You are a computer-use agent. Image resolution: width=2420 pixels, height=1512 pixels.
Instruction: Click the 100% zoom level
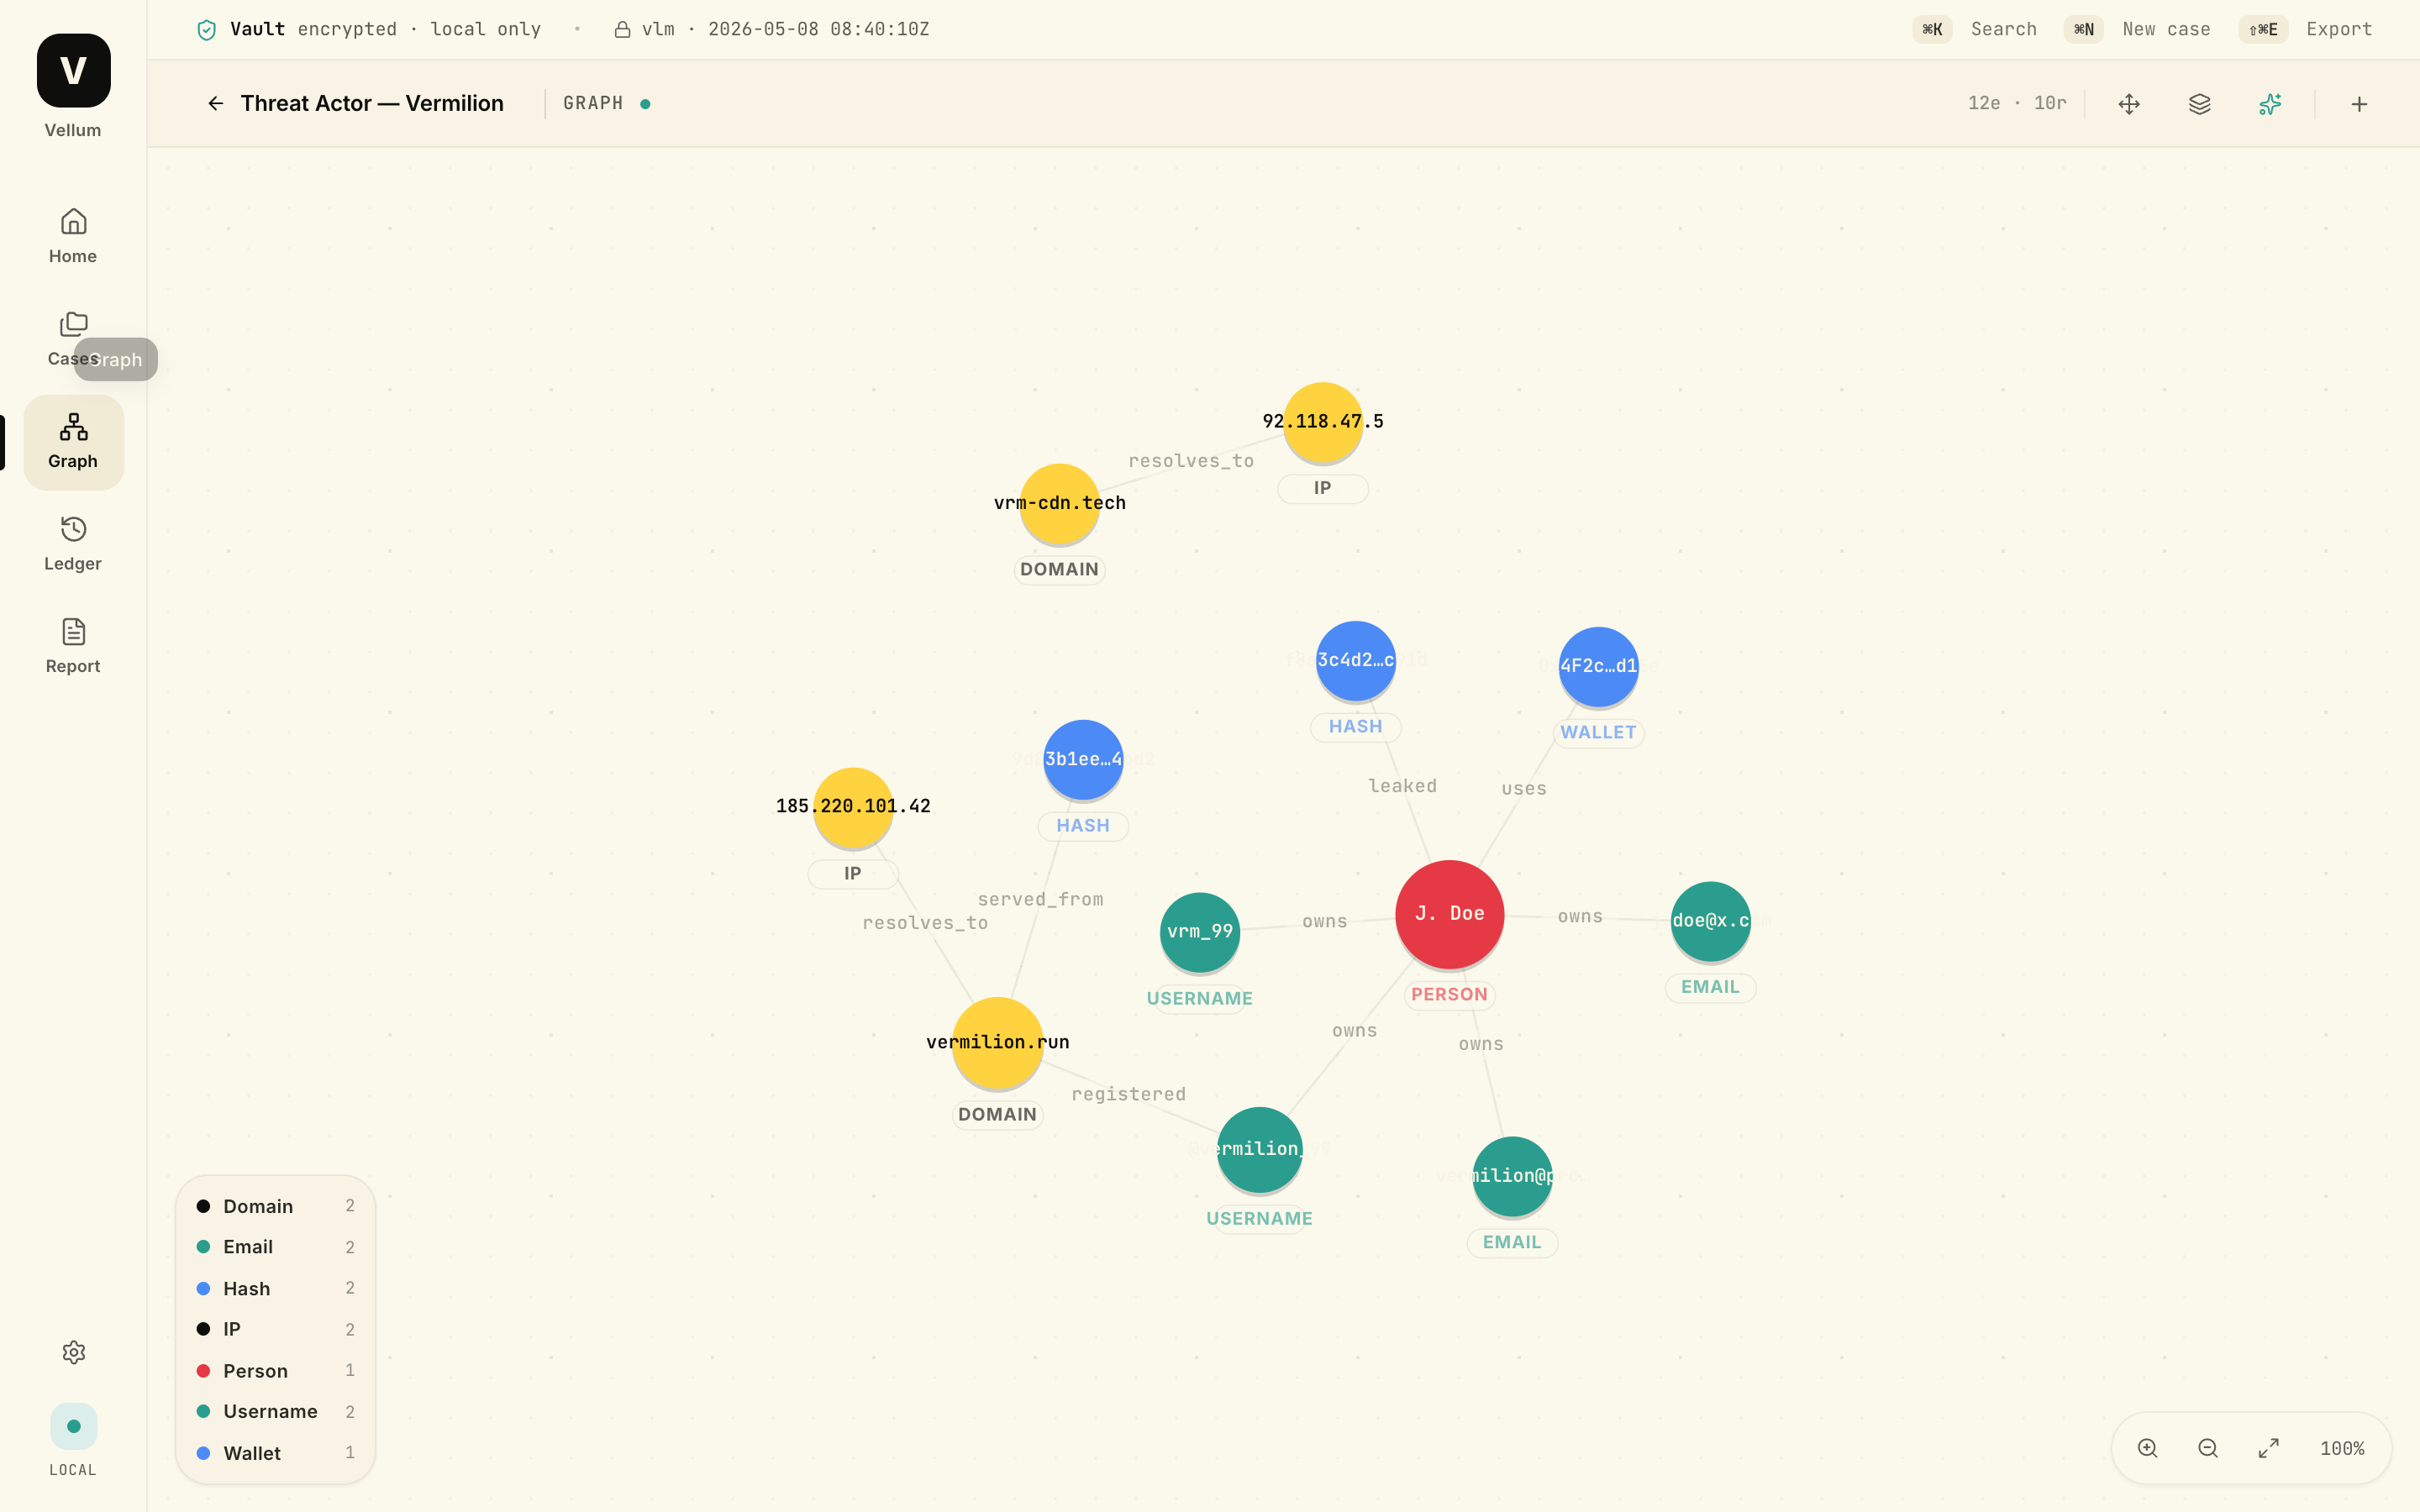(x=2342, y=1449)
